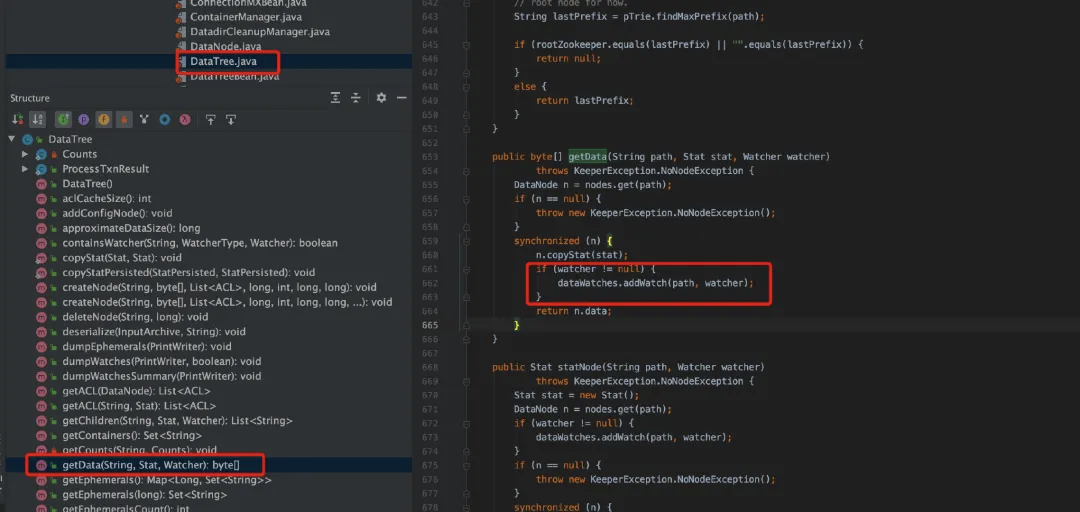Screen dimensions: 1080x512
Task: Select deleteNode(String, long): void method
Action: (135, 317)
